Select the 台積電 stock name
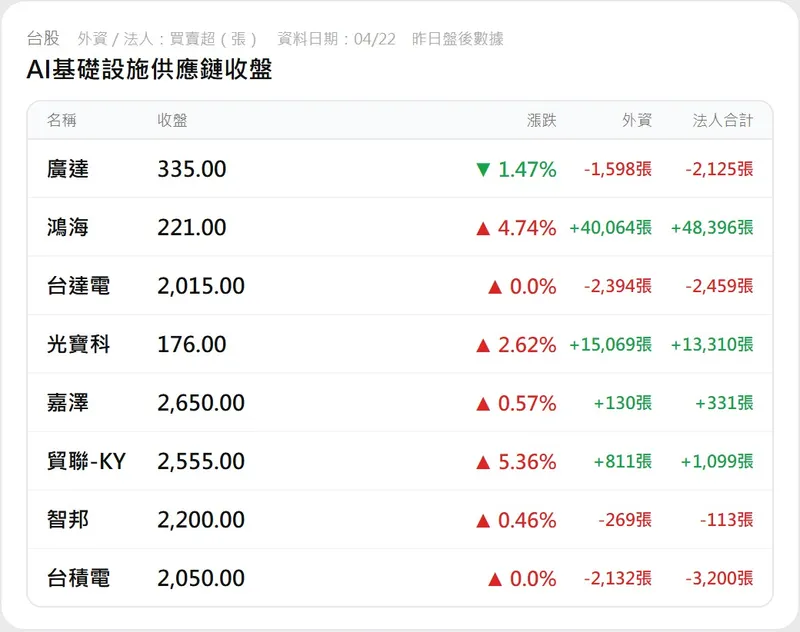 (78, 579)
